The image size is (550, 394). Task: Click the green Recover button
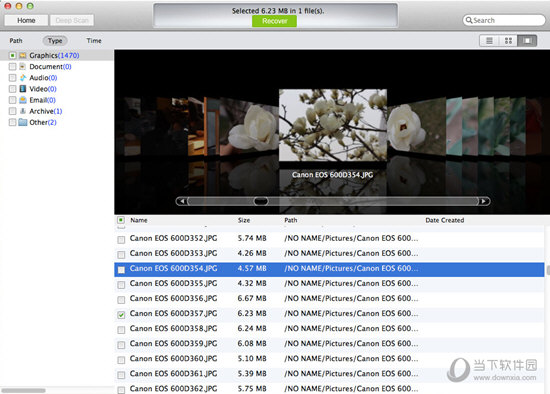[x=274, y=21]
